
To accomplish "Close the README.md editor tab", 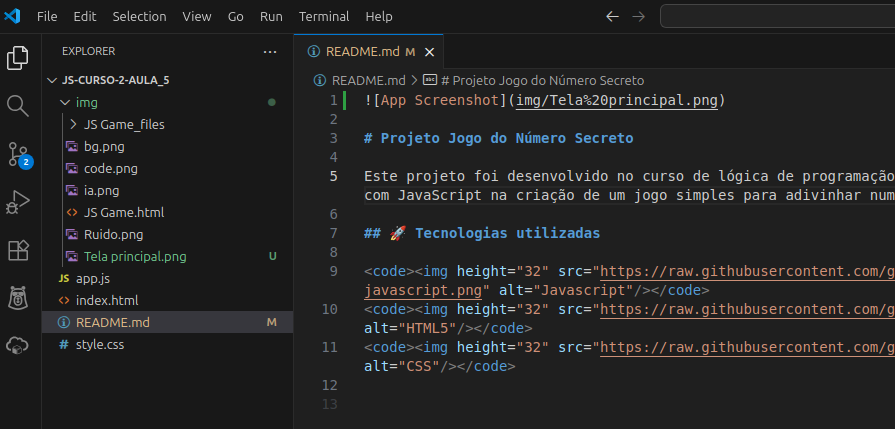I will (430, 52).
